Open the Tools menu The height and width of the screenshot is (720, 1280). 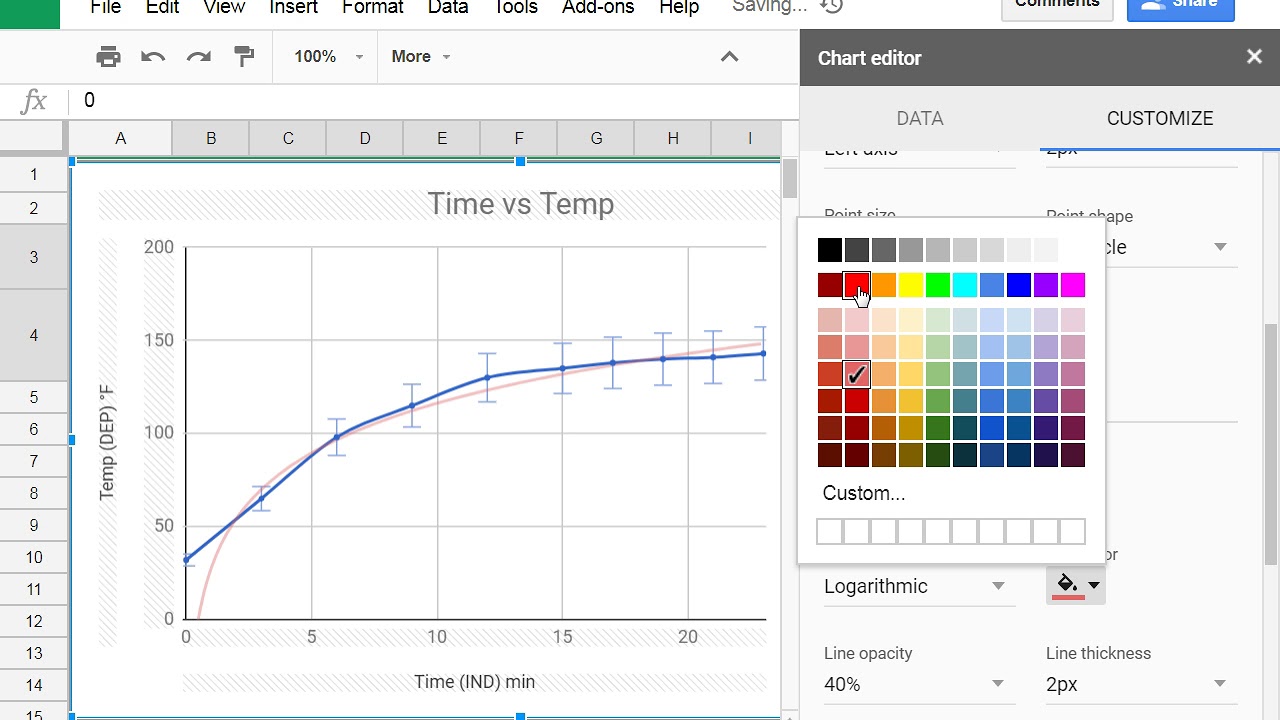[x=515, y=8]
